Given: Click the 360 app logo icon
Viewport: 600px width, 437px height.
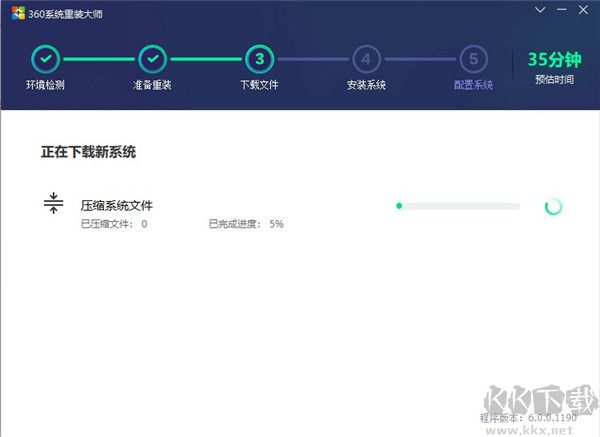Looking at the screenshot, I should pos(18,13).
